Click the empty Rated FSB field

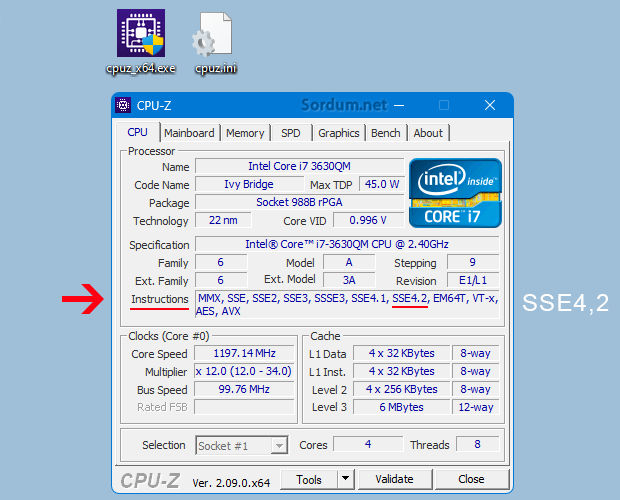244,407
